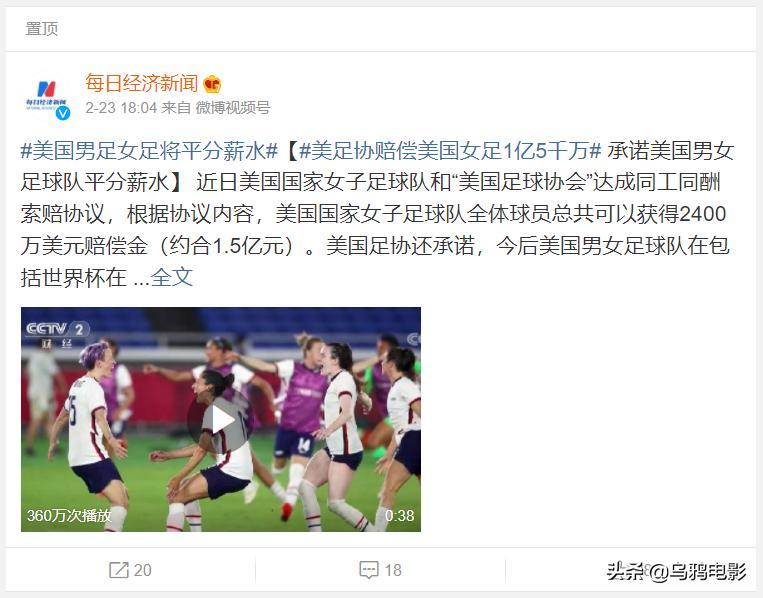Open the video thumbnail of soccer players
Viewport: 763px width, 598px height.
(220, 419)
